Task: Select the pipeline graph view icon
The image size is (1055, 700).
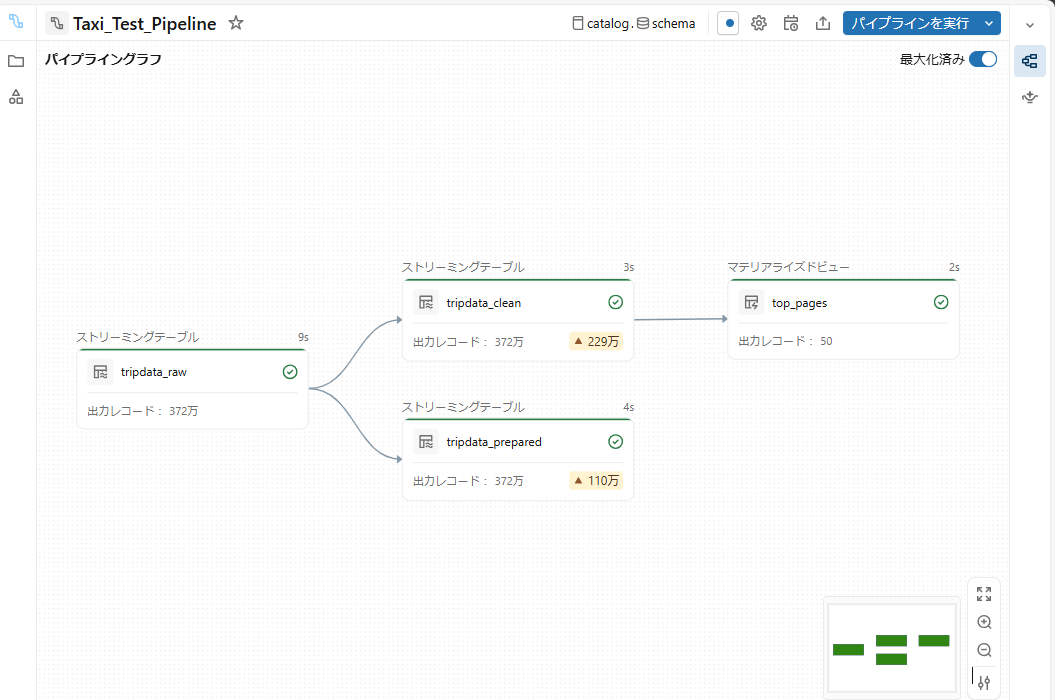Action: [1029, 61]
